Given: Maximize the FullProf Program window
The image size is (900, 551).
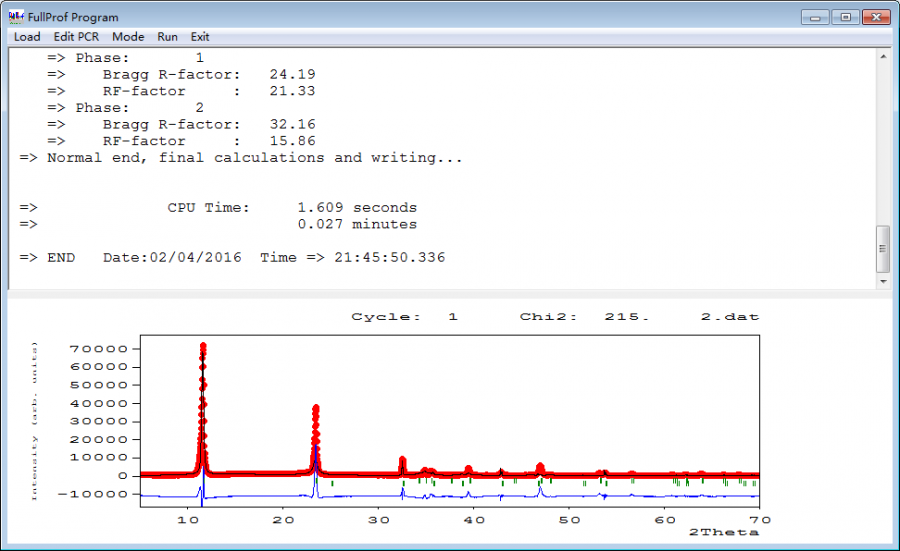Looking at the screenshot, I should pyautogui.click(x=845, y=17).
